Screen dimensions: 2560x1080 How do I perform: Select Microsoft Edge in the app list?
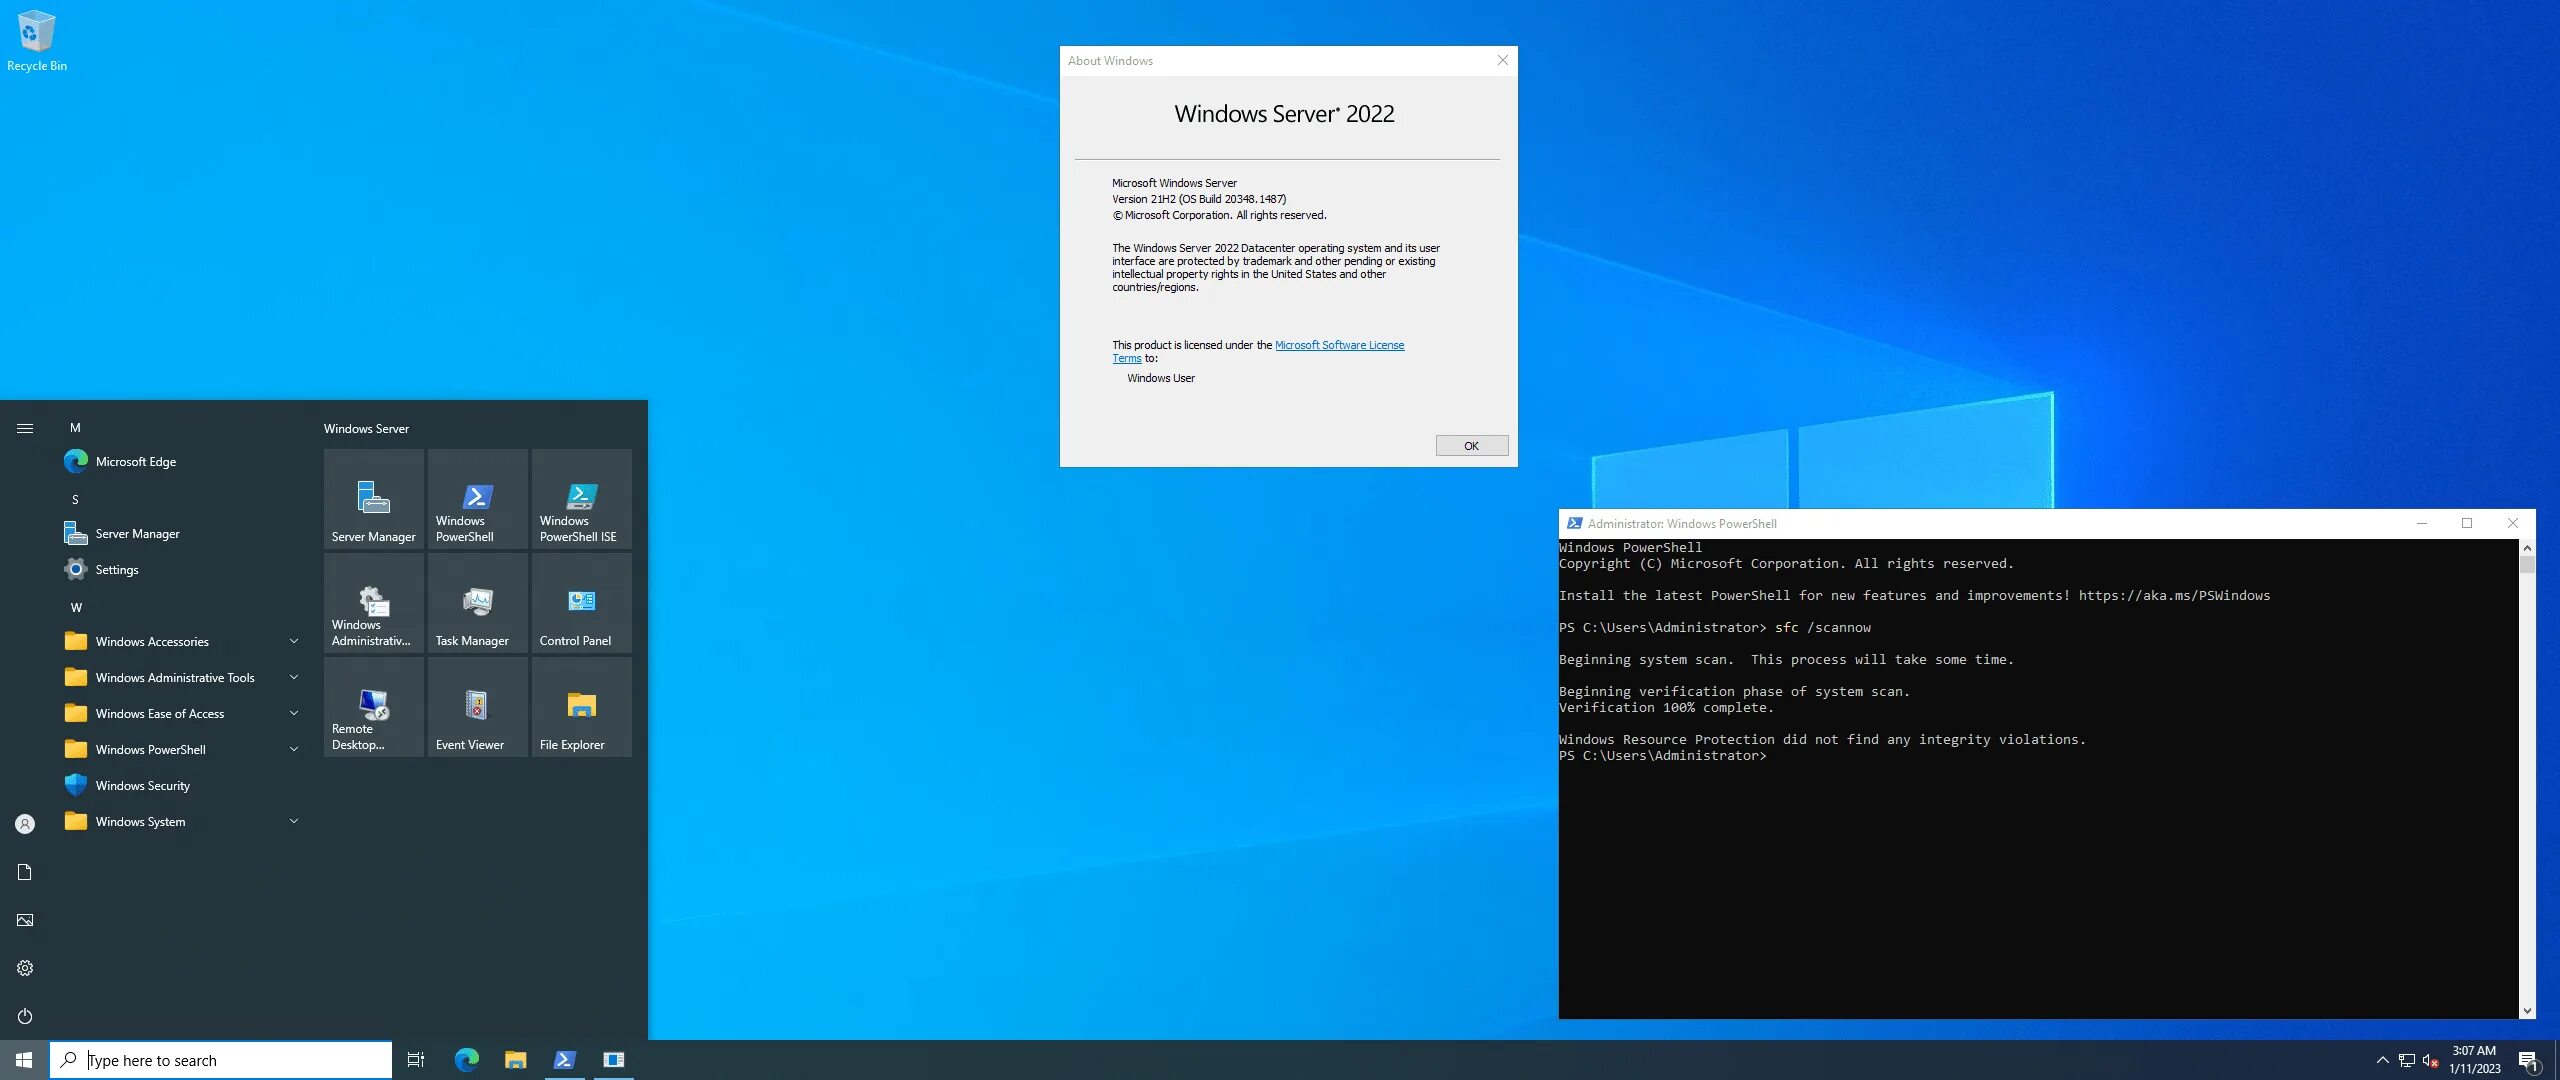pos(135,462)
